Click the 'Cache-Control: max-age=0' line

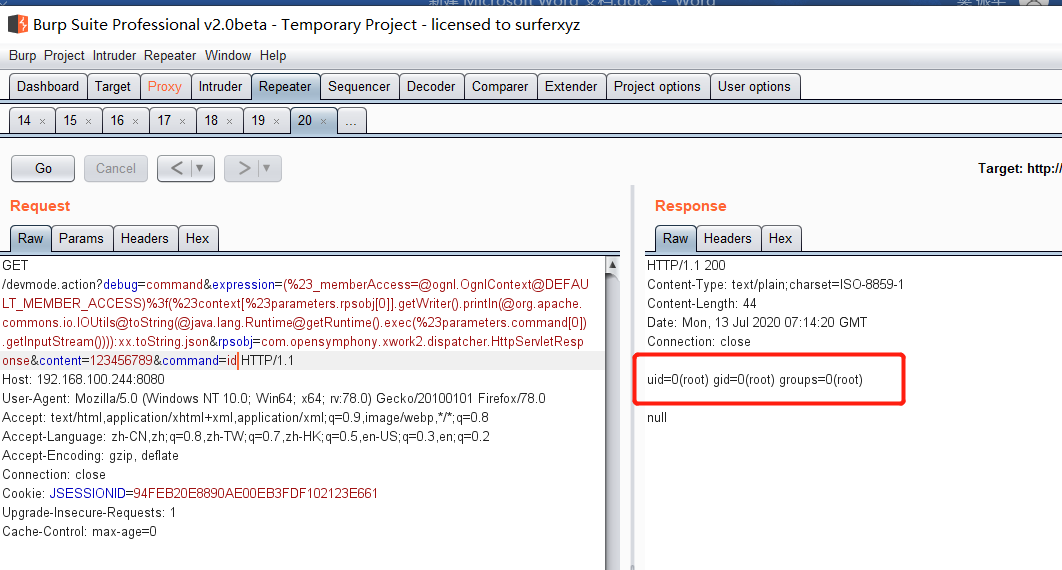79,532
